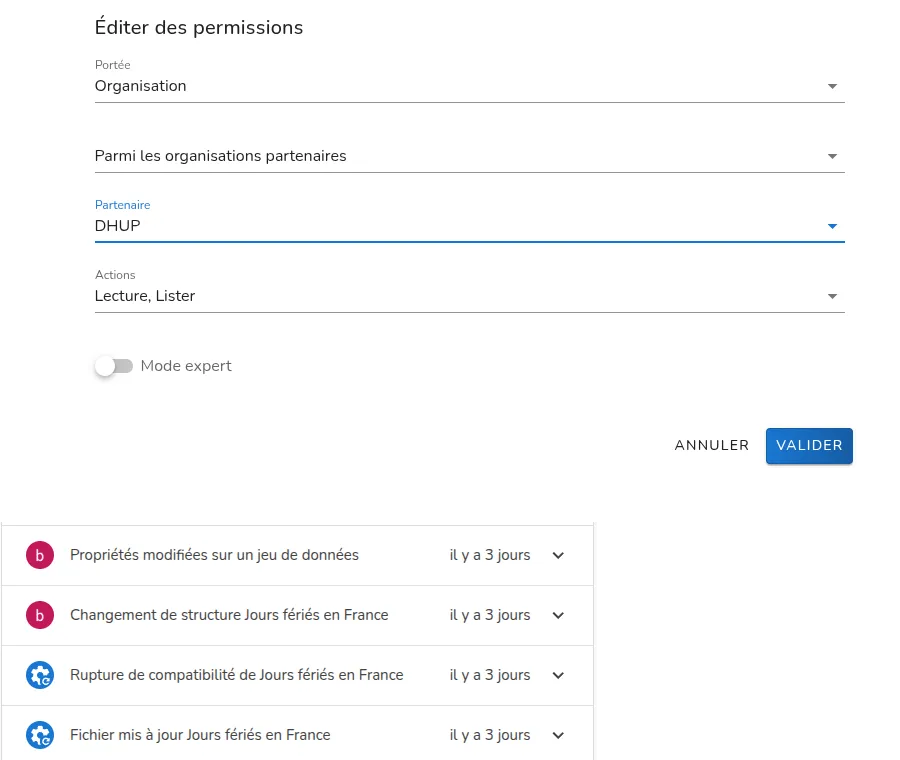The image size is (900, 760).
Task: Click the Éditer des permissions heading
Action: point(199,27)
